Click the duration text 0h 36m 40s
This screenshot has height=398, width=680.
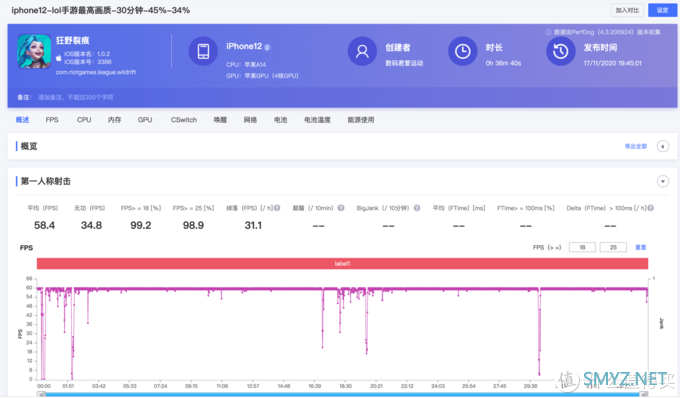[x=503, y=63]
